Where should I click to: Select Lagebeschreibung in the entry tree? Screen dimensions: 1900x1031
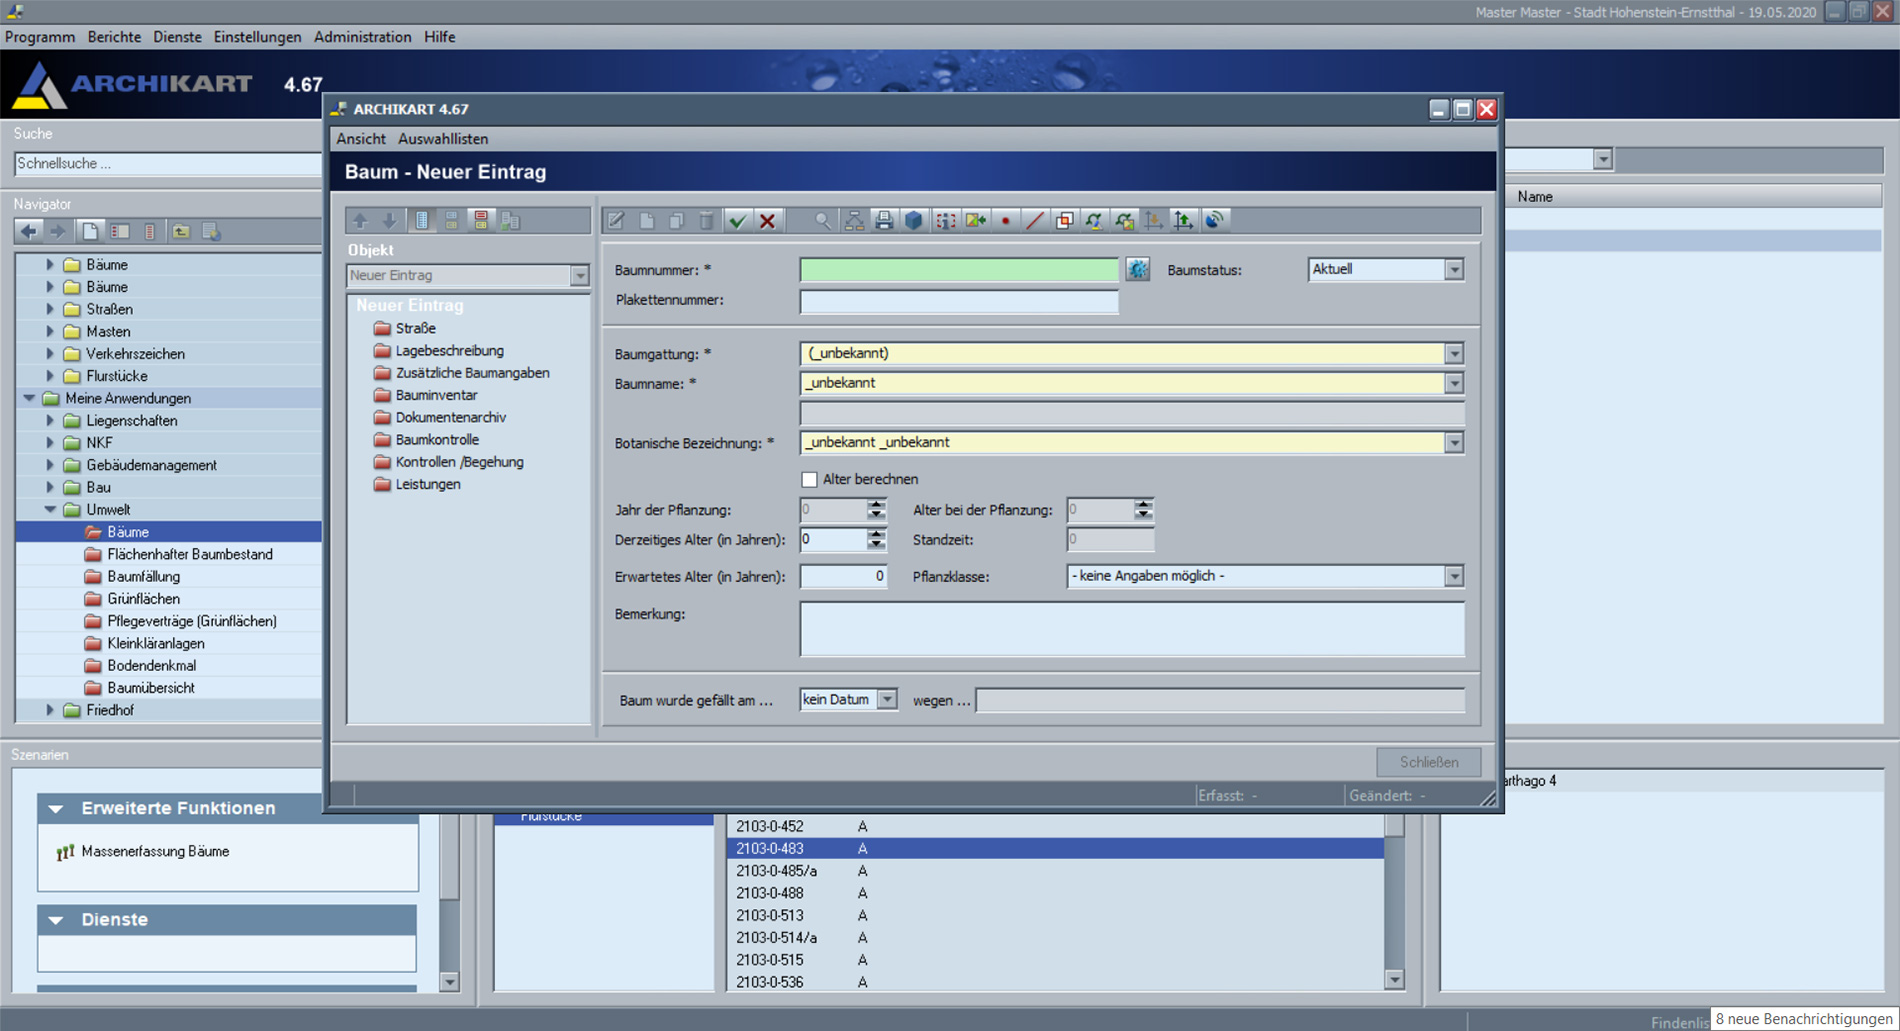tap(449, 351)
